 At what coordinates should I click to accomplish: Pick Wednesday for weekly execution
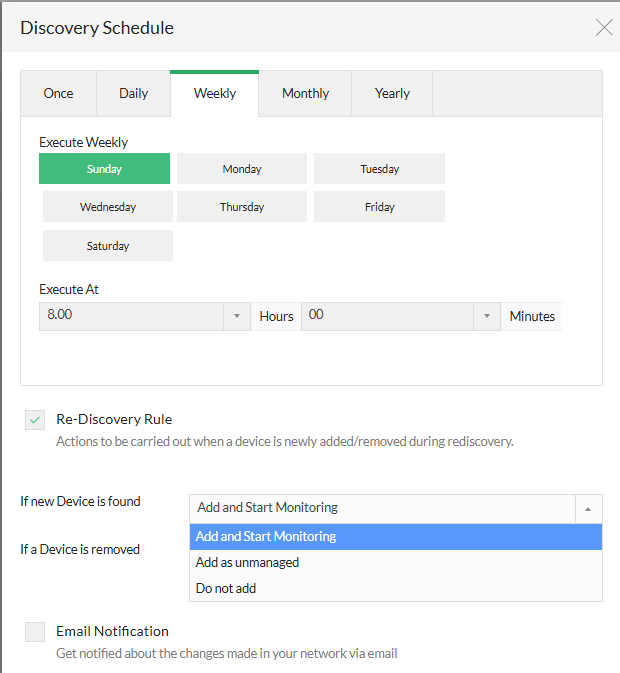click(108, 207)
